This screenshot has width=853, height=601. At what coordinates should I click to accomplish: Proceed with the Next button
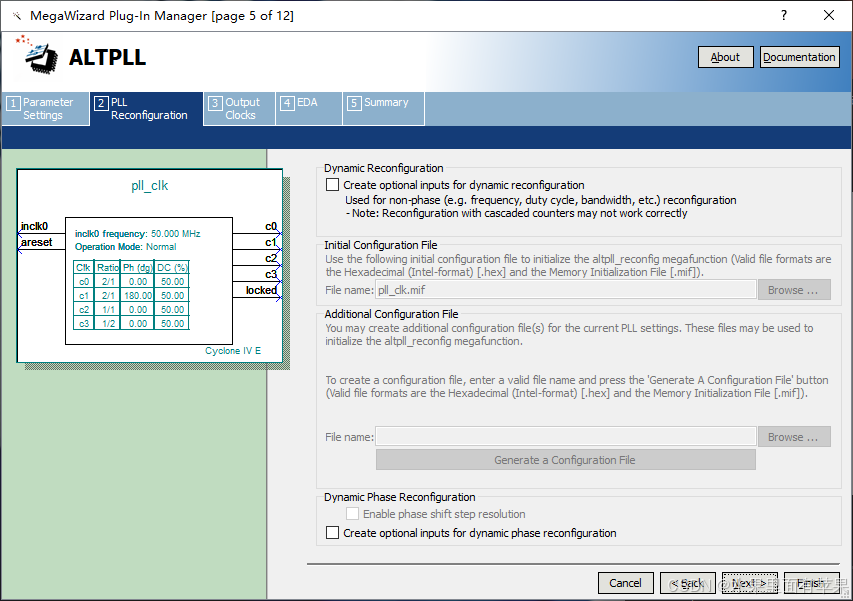(750, 583)
